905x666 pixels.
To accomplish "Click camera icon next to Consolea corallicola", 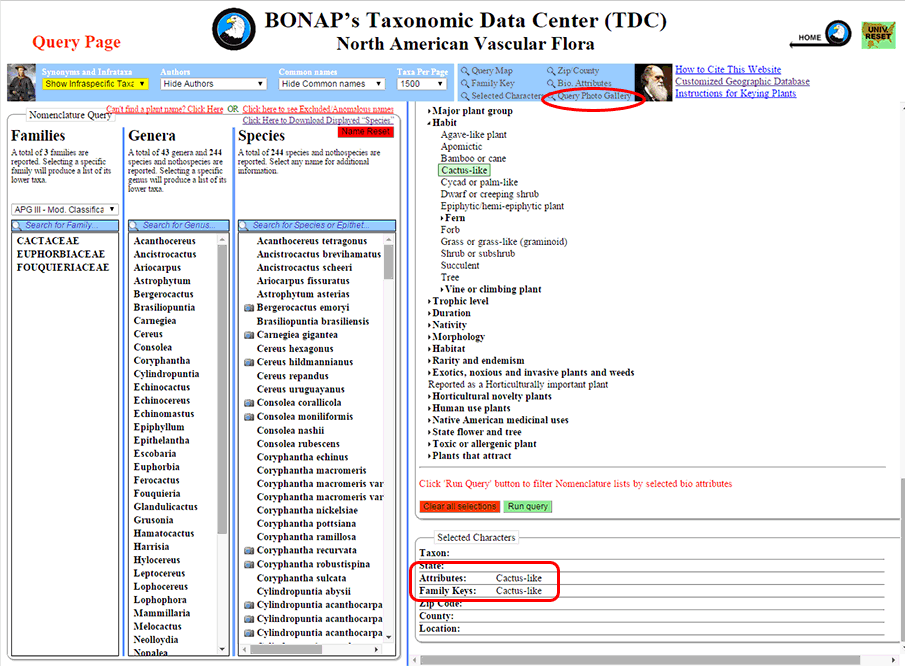I will click(x=249, y=403).
